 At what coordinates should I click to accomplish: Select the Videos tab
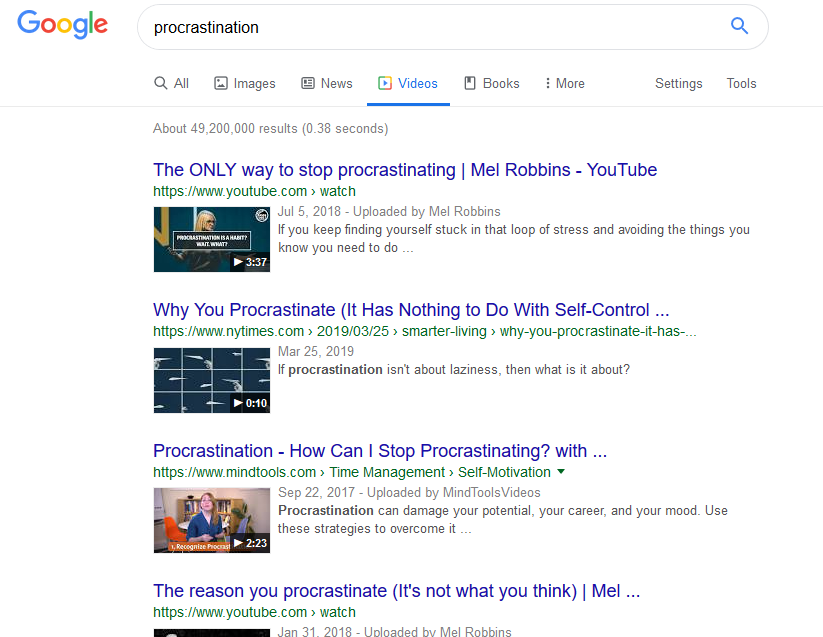coord(408,83)
